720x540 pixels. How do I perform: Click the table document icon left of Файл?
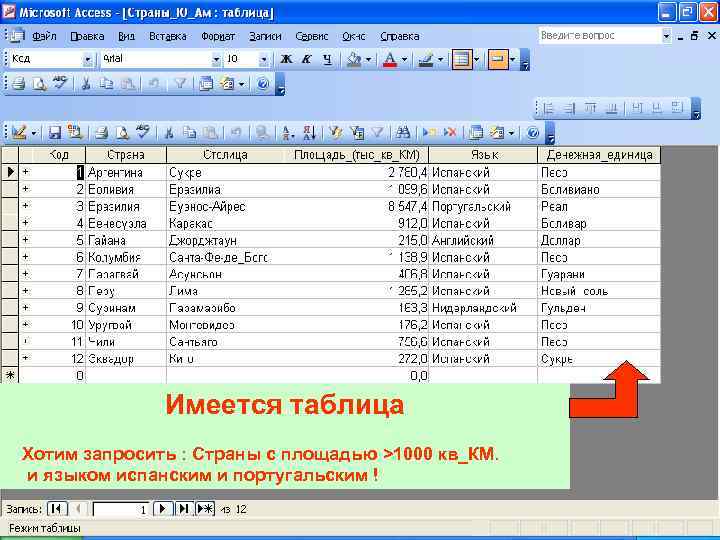coord(17,36)
